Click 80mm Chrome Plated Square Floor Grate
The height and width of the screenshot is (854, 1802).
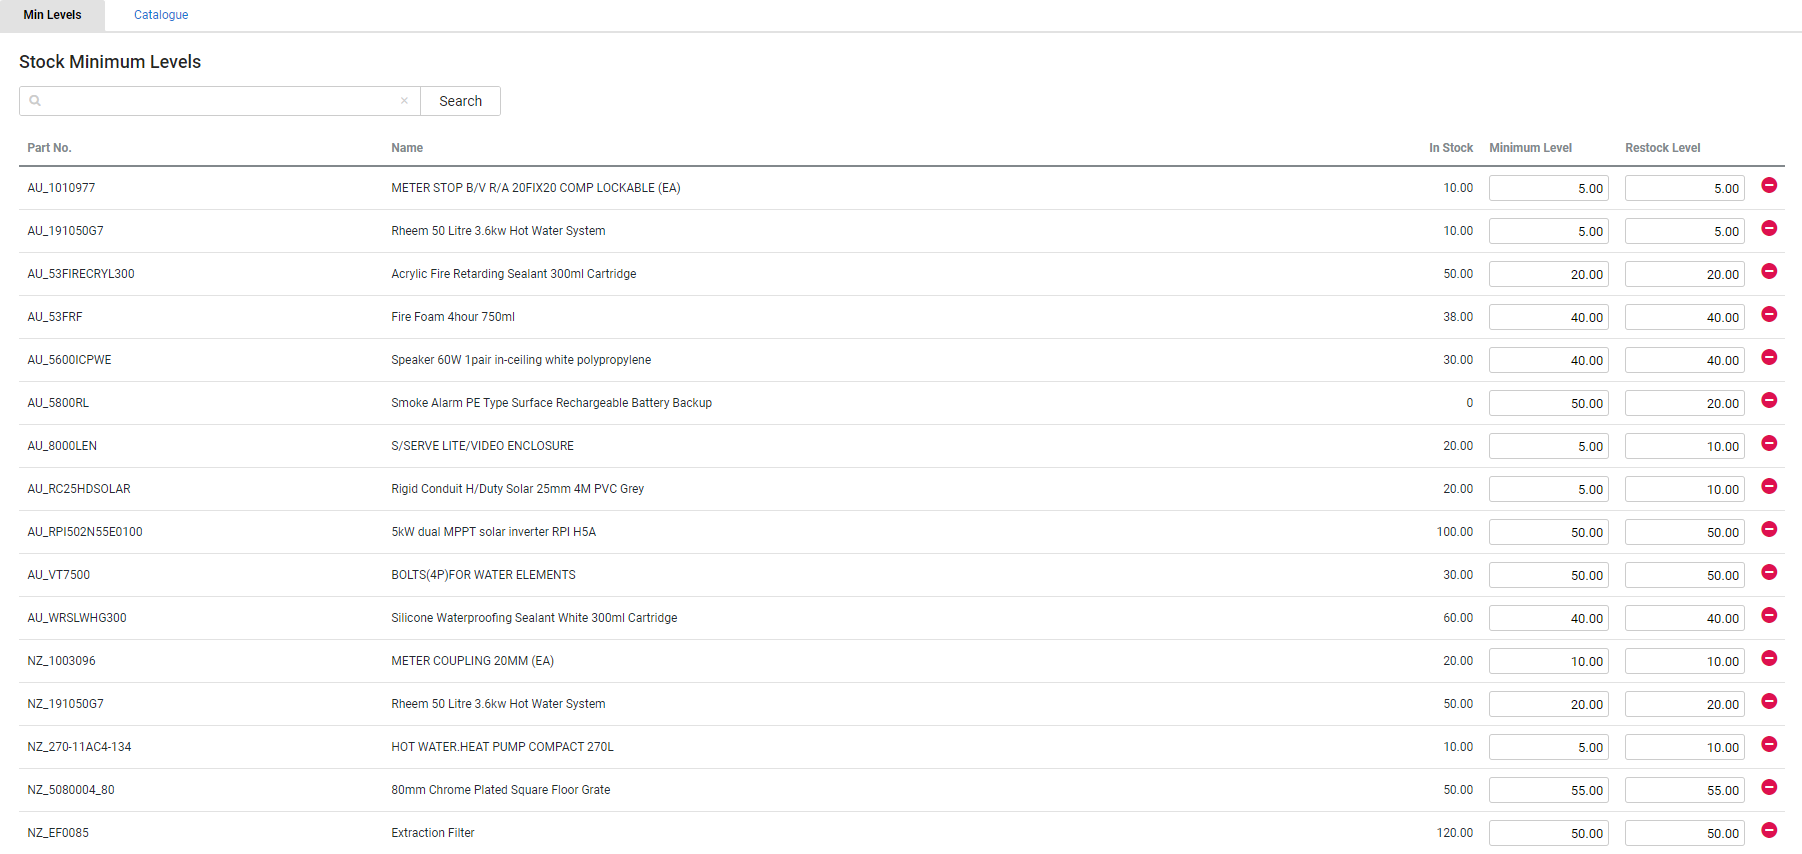click(x=501, y=790)
